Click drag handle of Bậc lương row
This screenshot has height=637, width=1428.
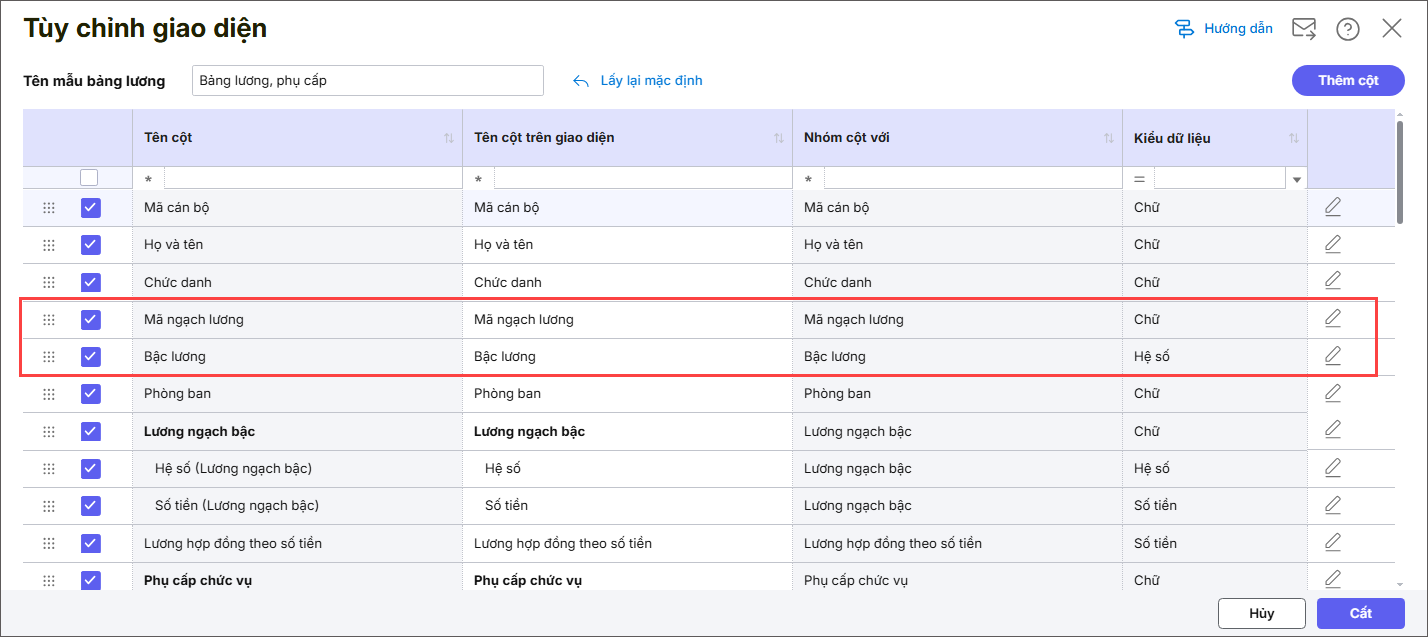click(x=49, y=356)
